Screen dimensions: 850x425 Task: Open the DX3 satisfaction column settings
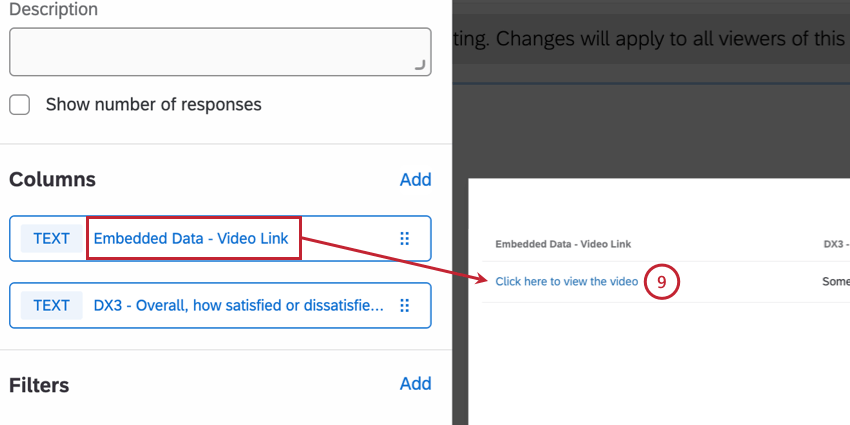[238, 306]
